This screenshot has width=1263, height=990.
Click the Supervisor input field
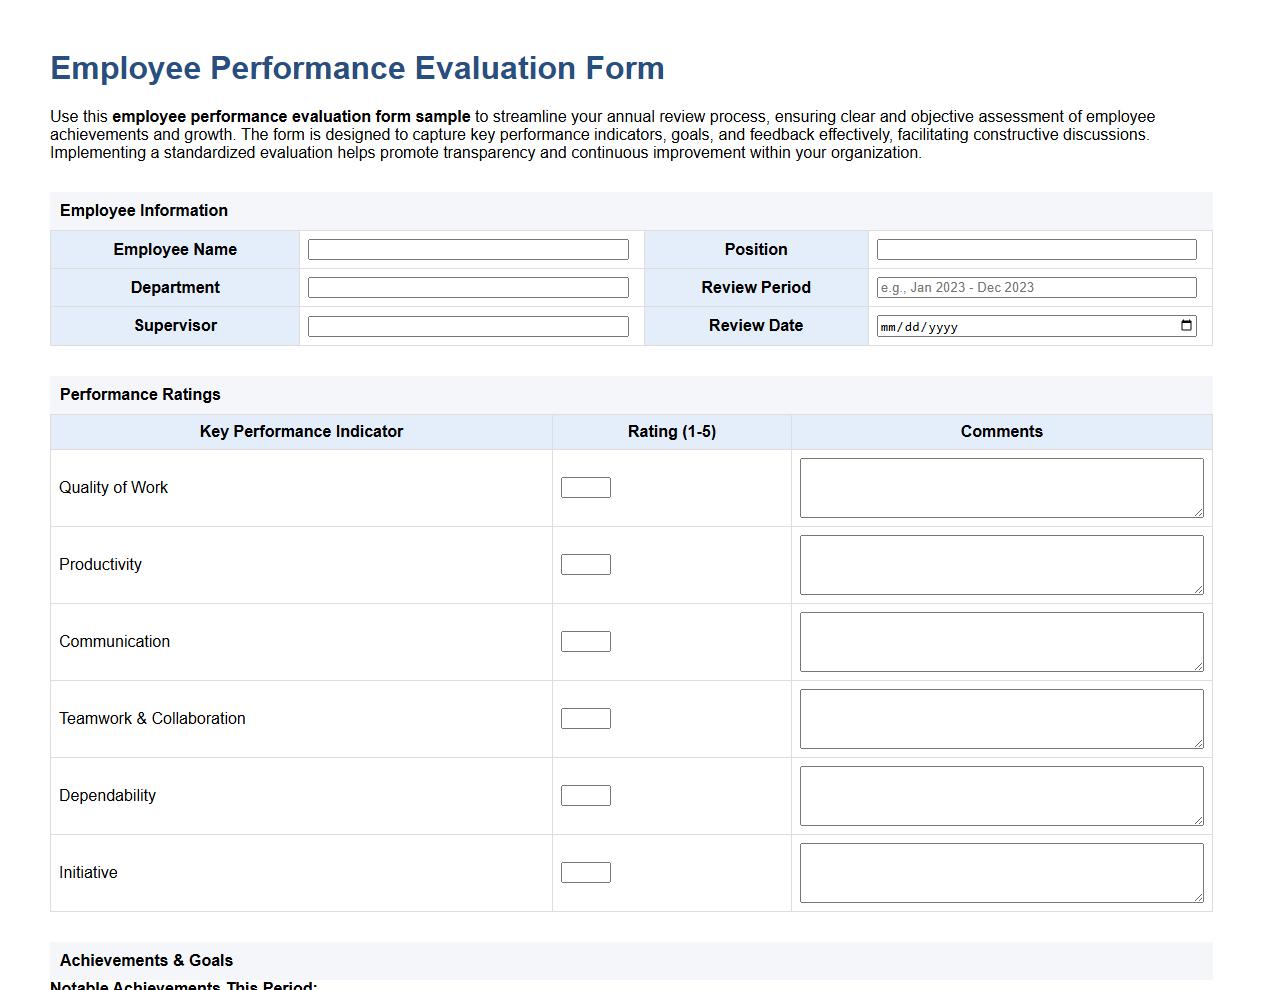point(468,325)
